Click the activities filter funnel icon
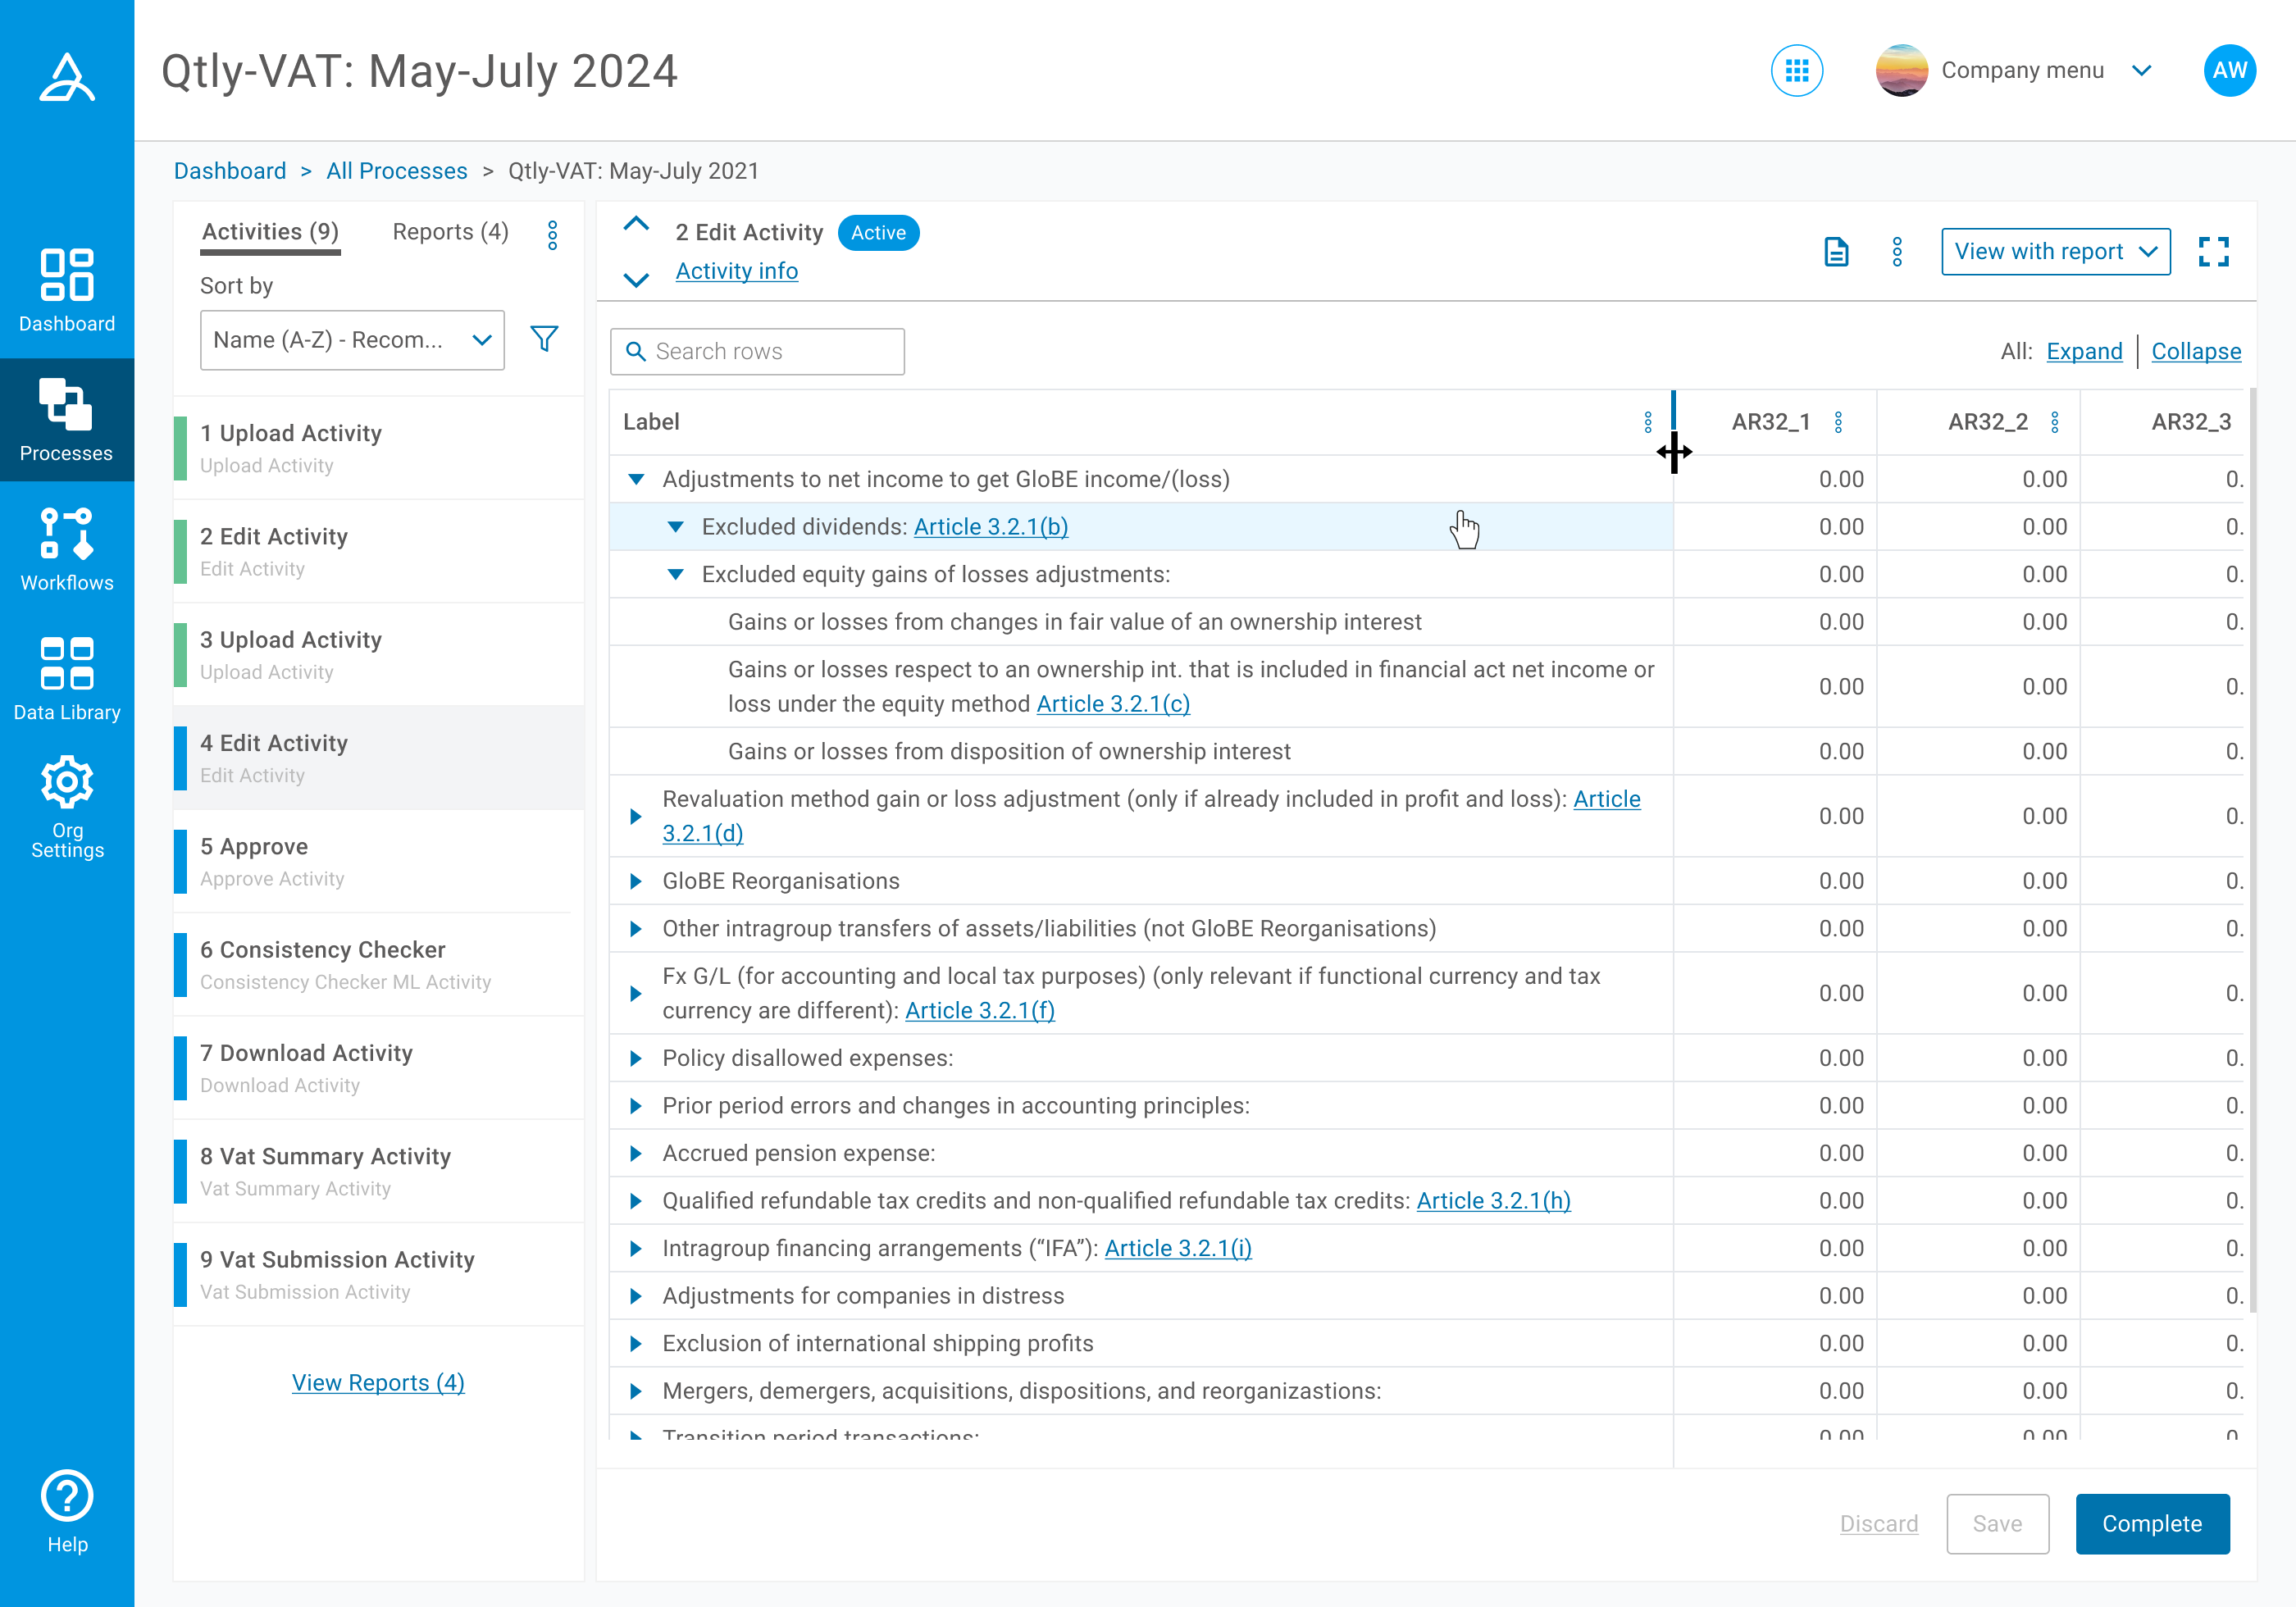The width and height of the screenshot is (2296, 1607). click(x=544, y=339)
